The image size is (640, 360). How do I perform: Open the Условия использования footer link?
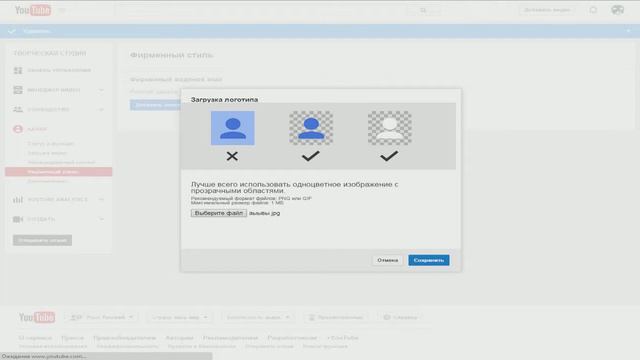tap(53, 347)
